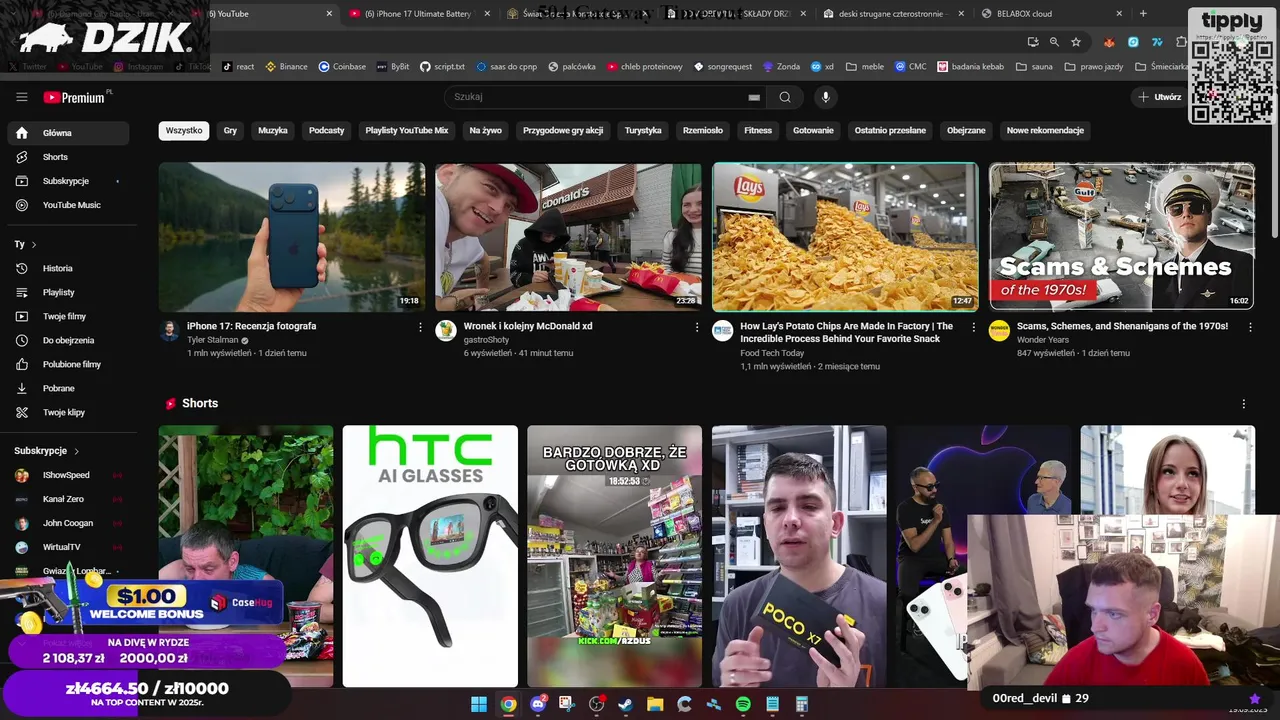Select the Podcasty filter chip

tap(326, 130)
